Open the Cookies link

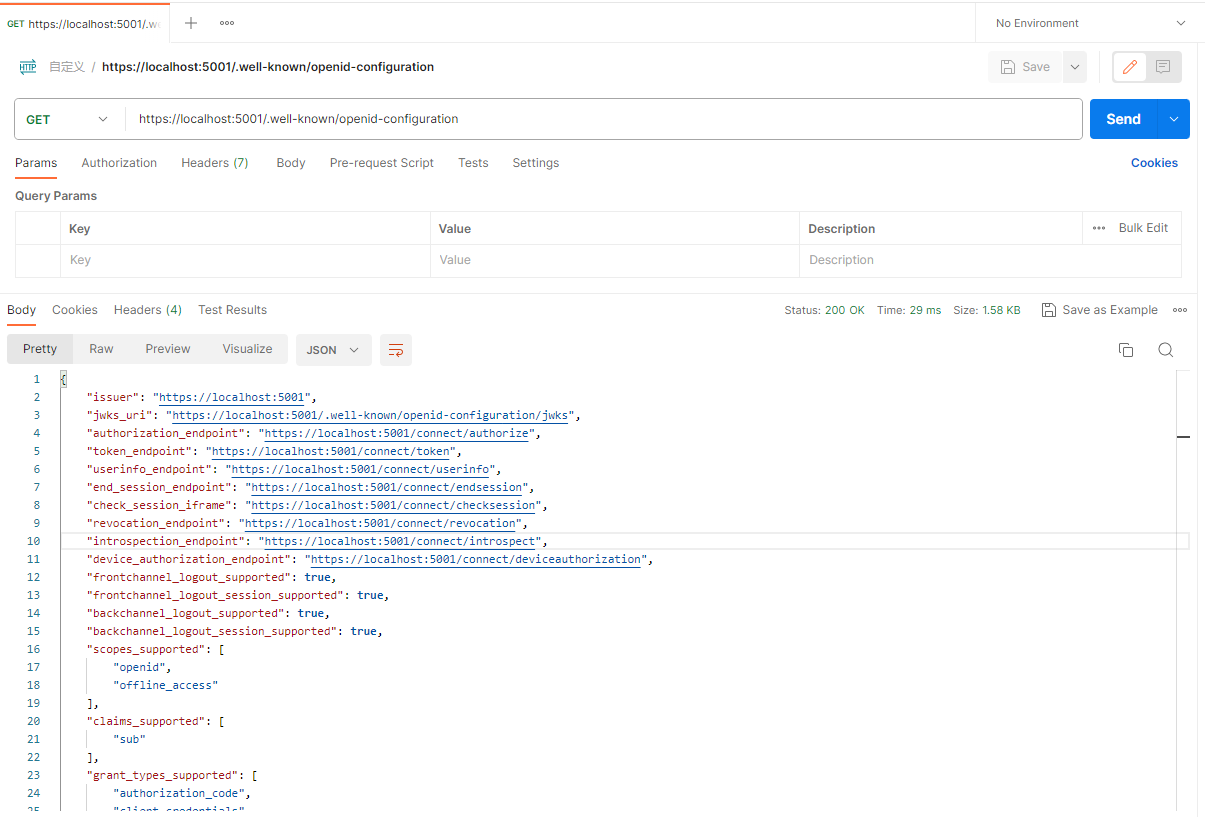click(x=1154, y=163)
